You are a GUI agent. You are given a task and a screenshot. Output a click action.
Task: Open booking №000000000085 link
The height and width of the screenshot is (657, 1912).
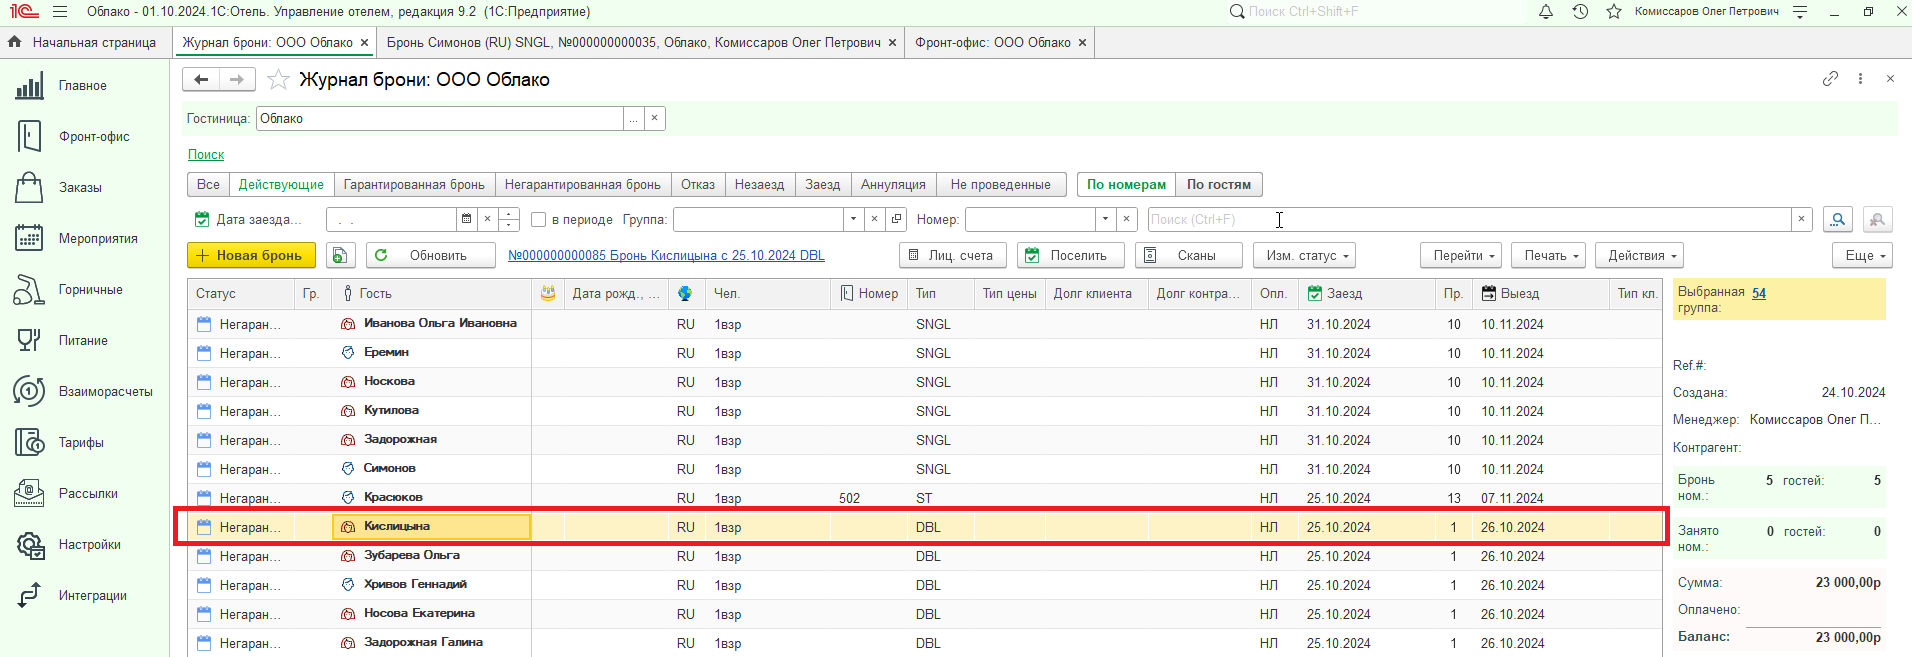coord(666,256)
